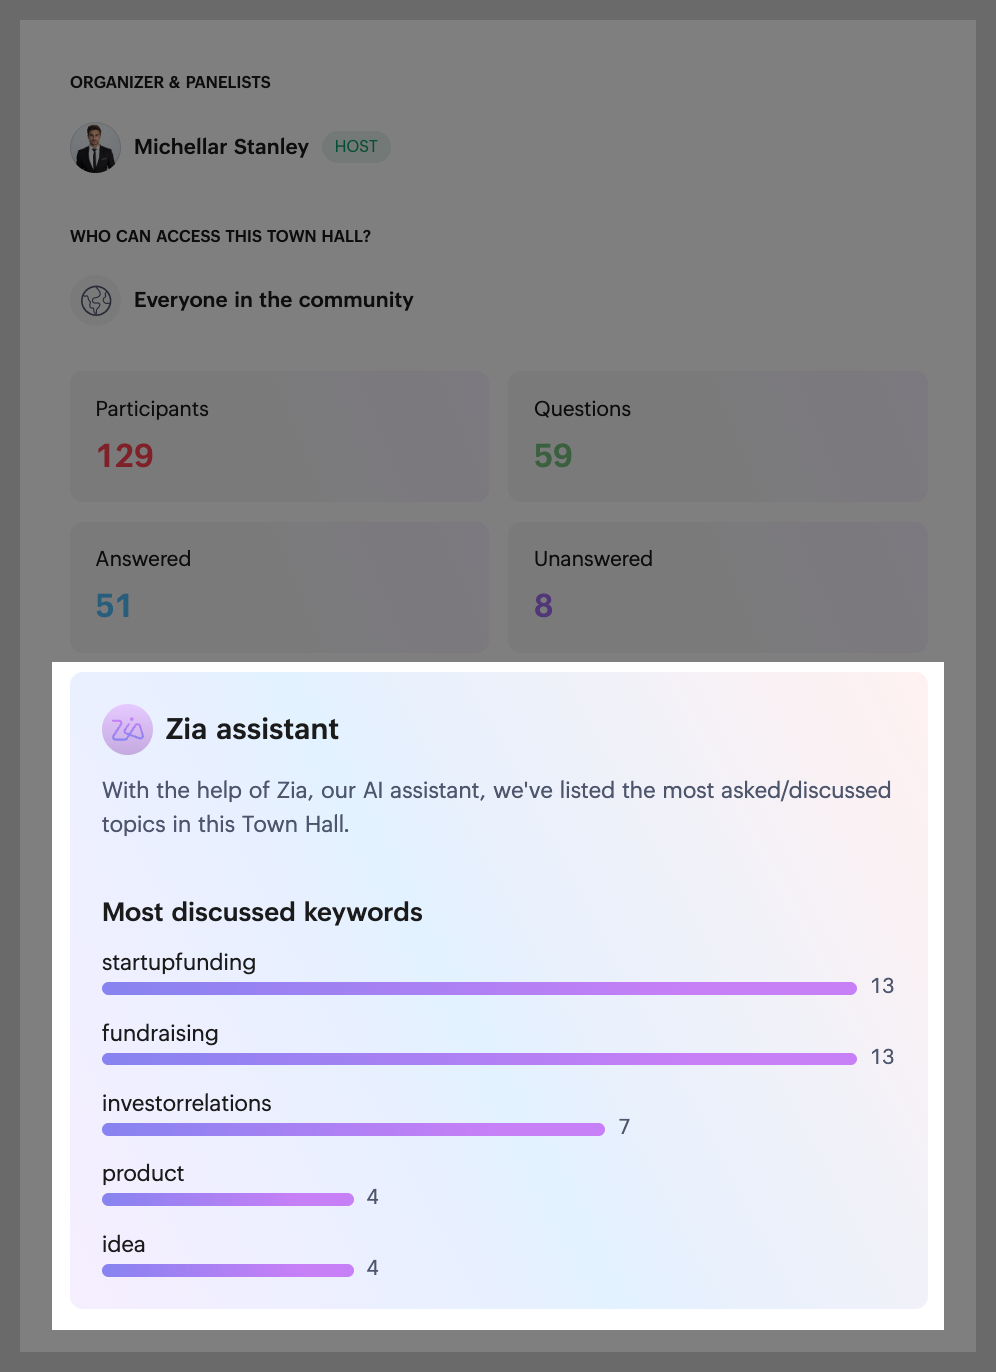This screenshot has height=1372, width=996.
Task: Click the Zia assistant logo icon
Action: tap(127, 729)
